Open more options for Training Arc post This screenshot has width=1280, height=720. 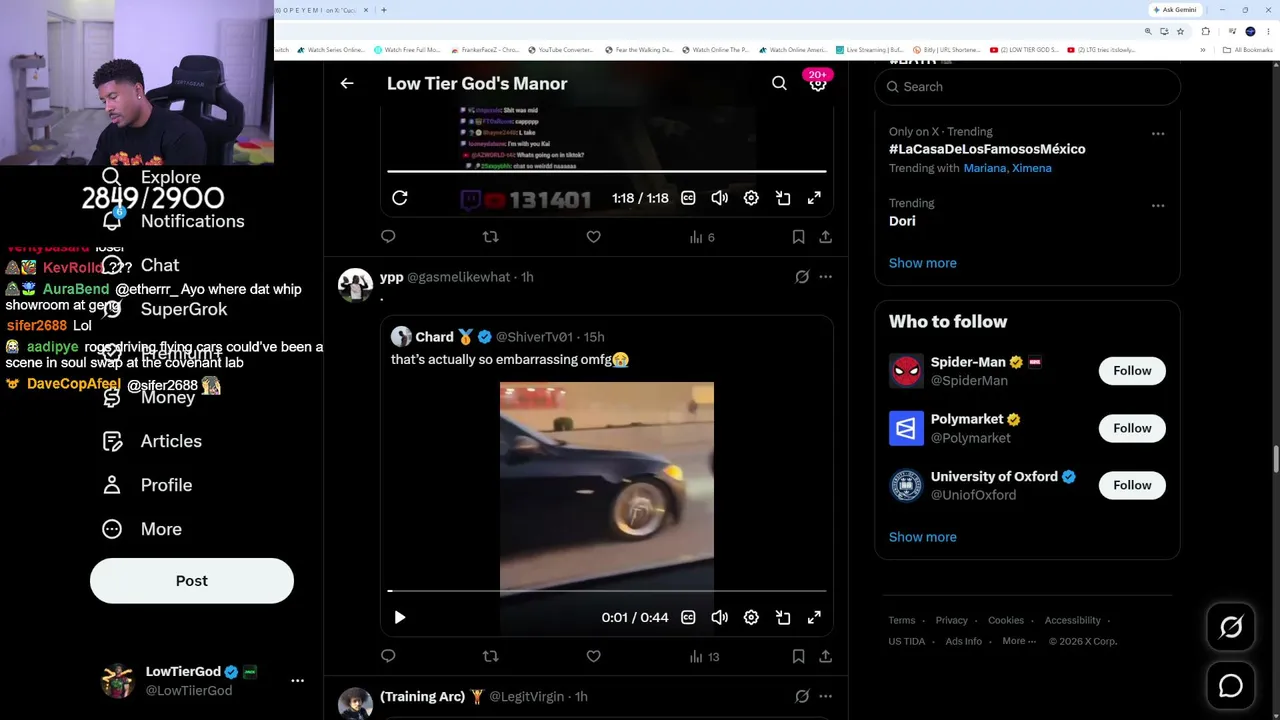[x=825, y=696]
